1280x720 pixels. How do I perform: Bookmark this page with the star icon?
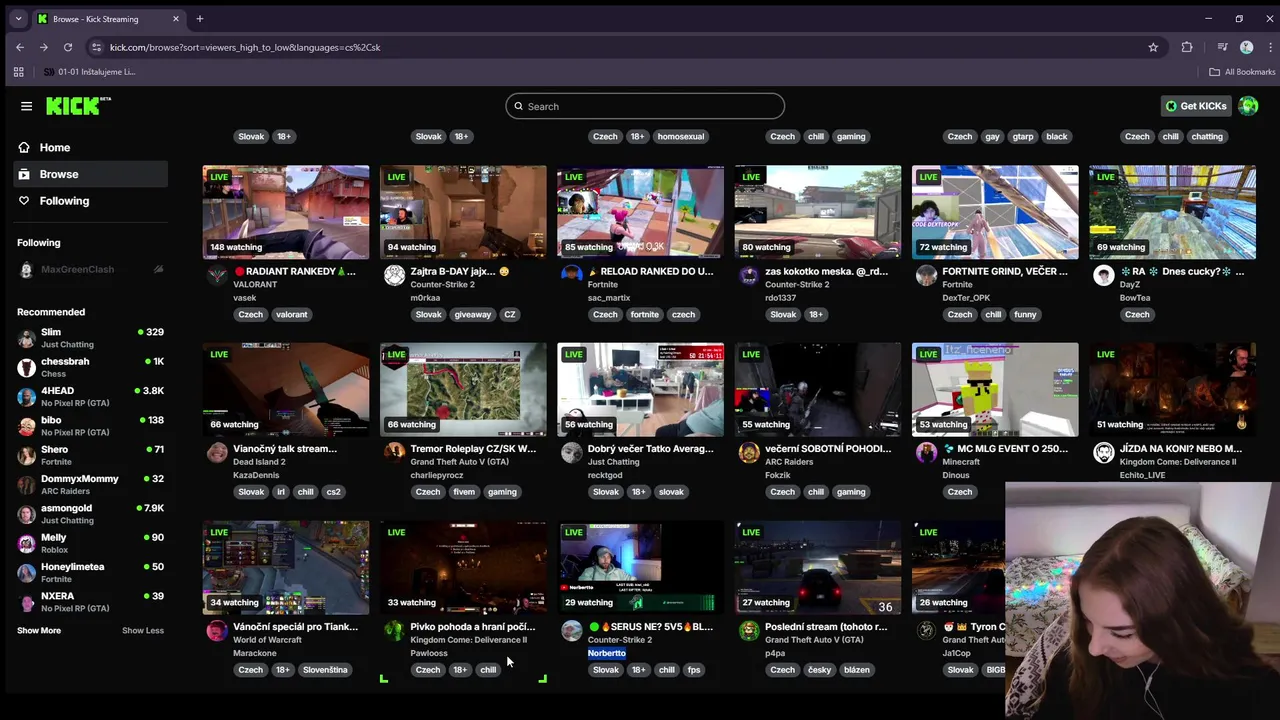click(1153, 47)
